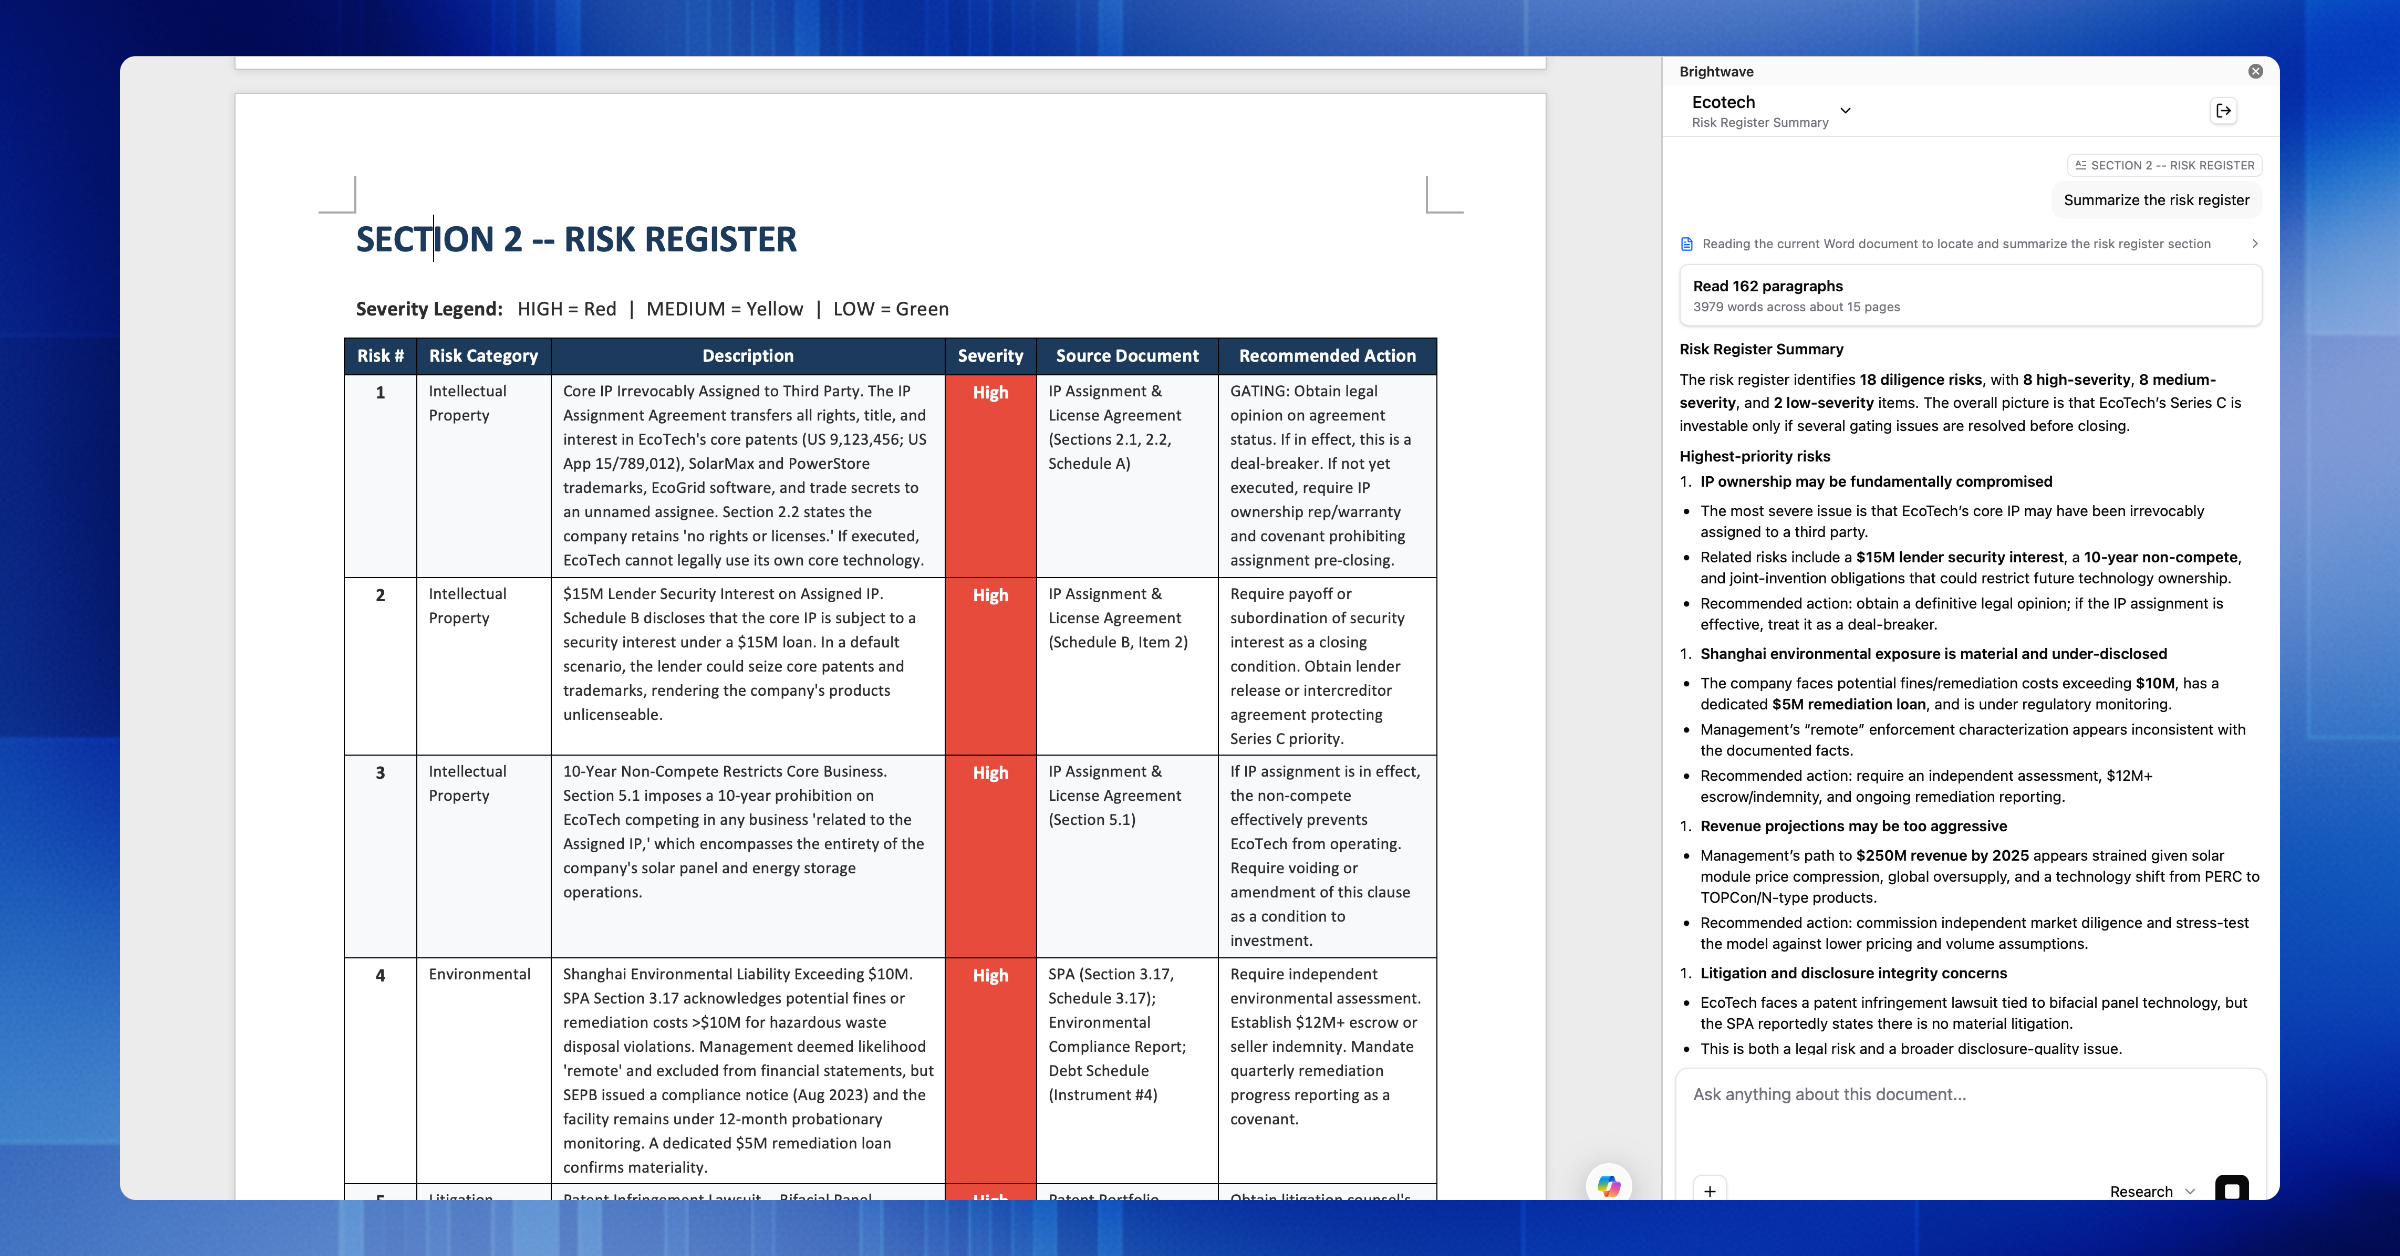The width and height of the screenshot is (2400, 1256).
Task: Click the "Require independent environmental assessment" action cell
Action: pos(1327,1071)
